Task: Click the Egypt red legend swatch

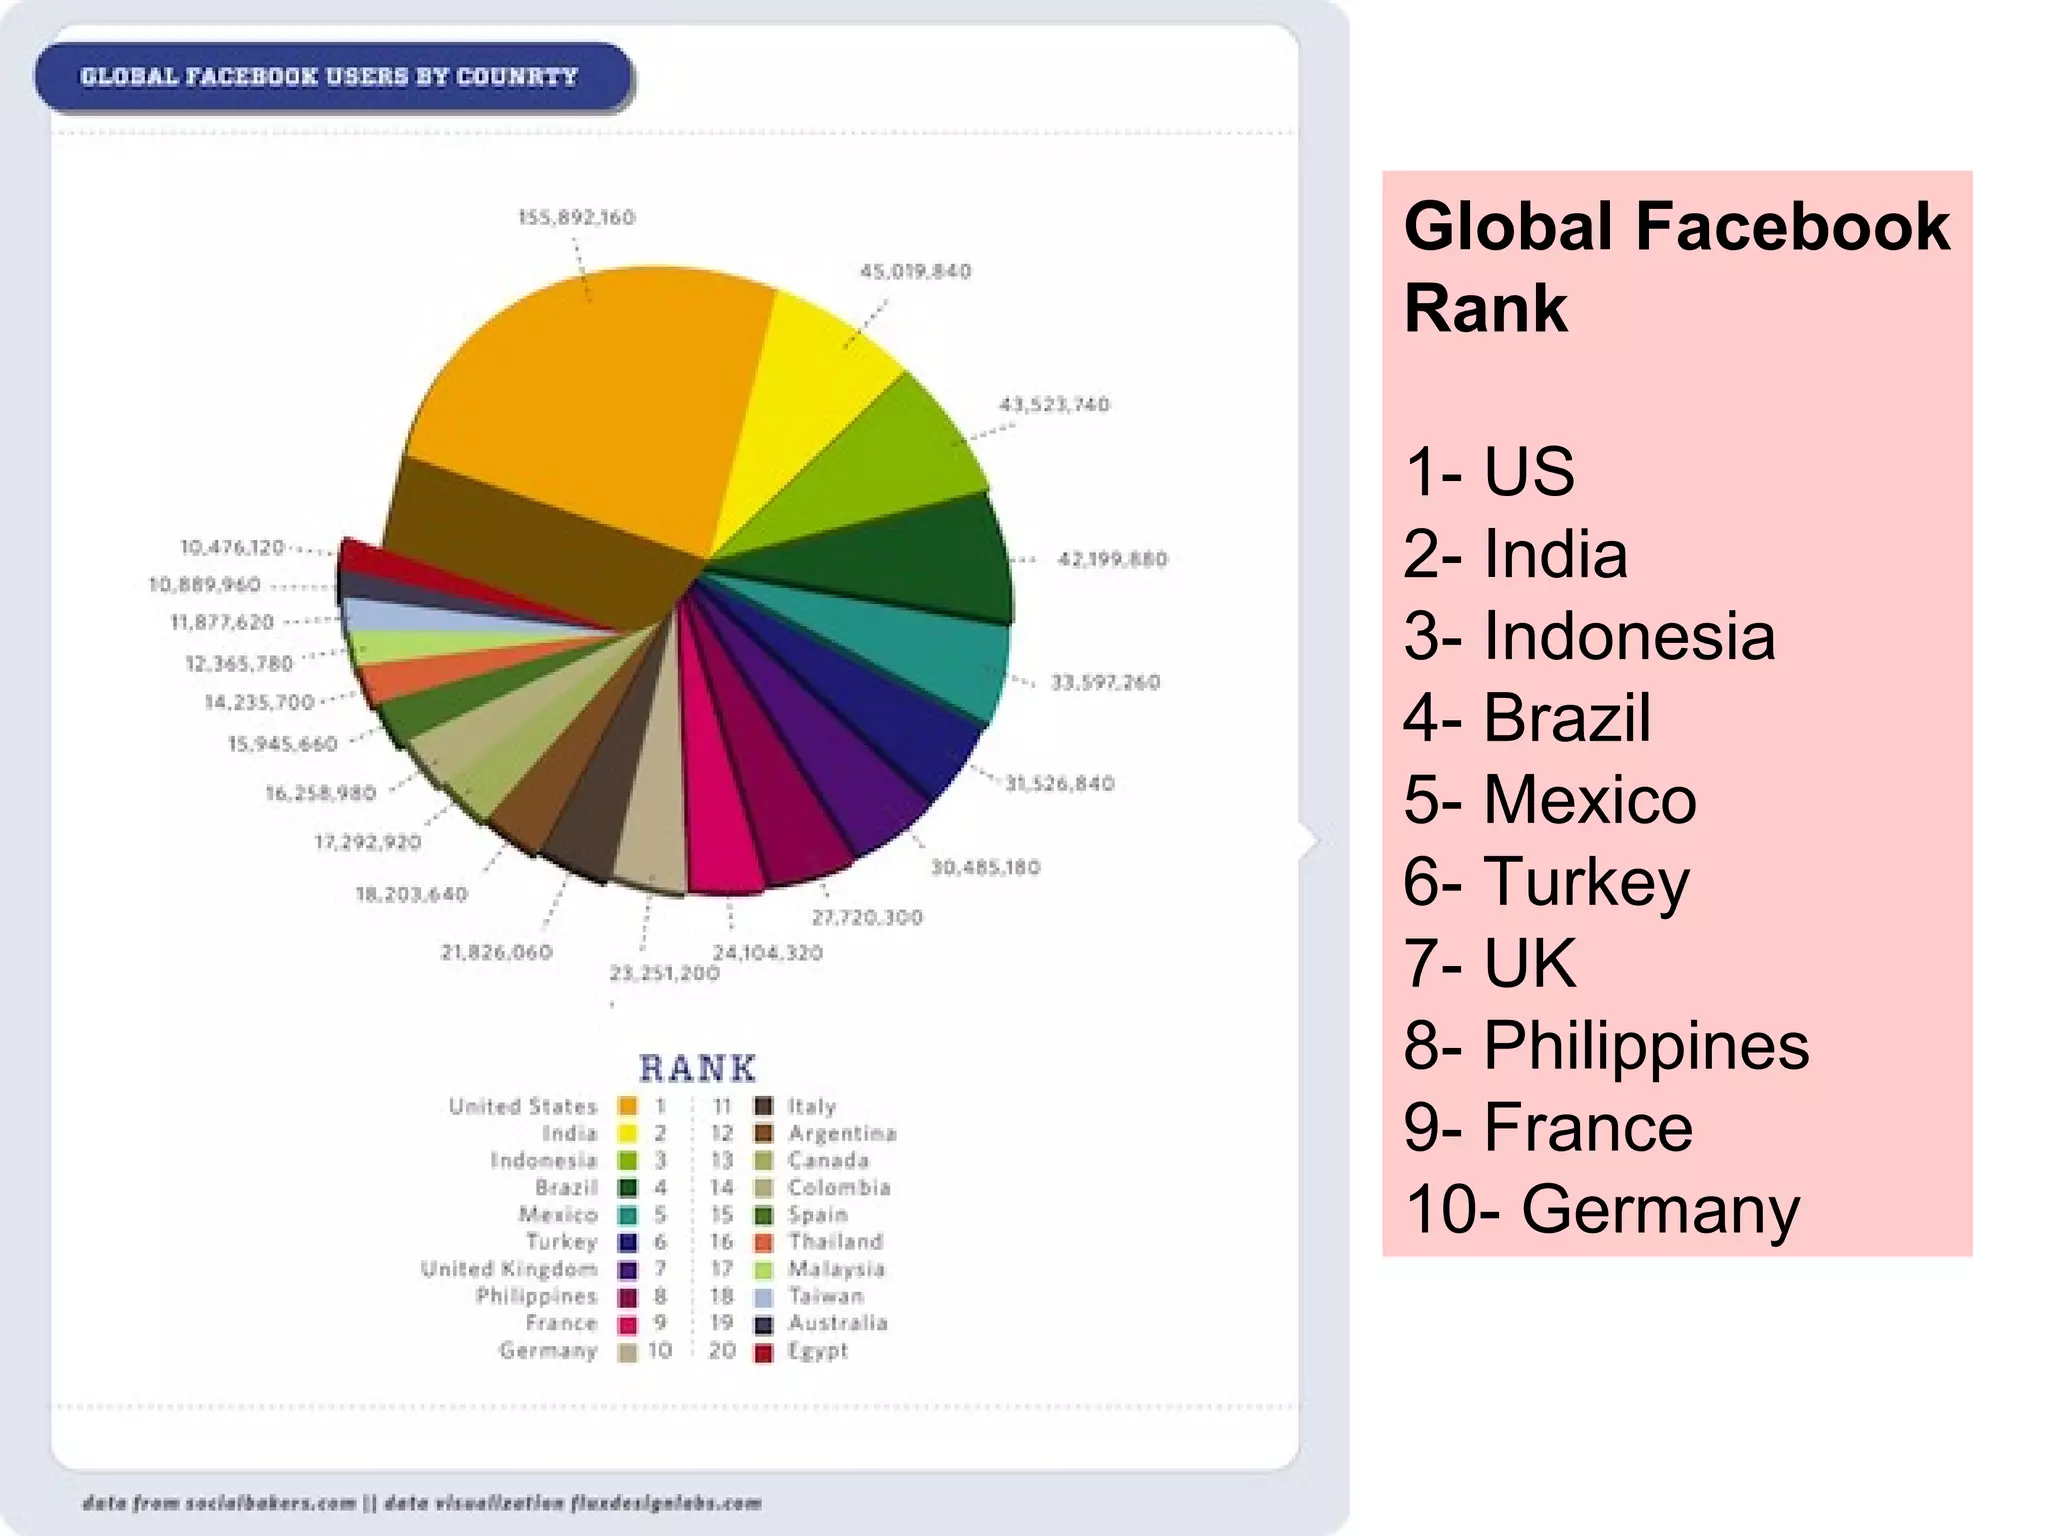Action: tap(763, 1351)
